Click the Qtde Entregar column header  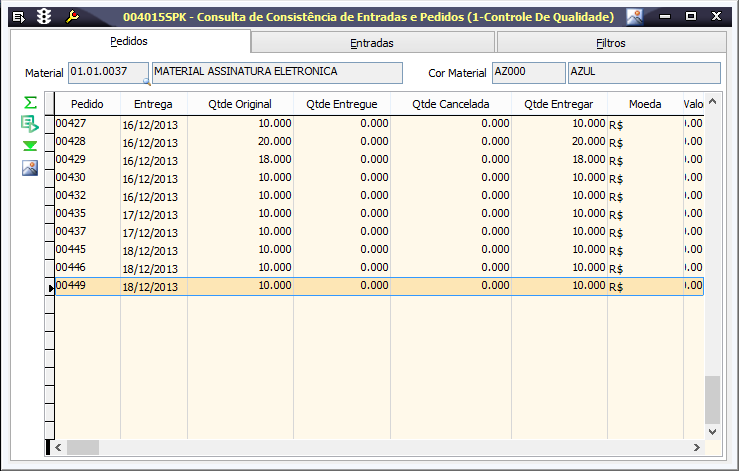pyautogui.click(x=558, y=104)
